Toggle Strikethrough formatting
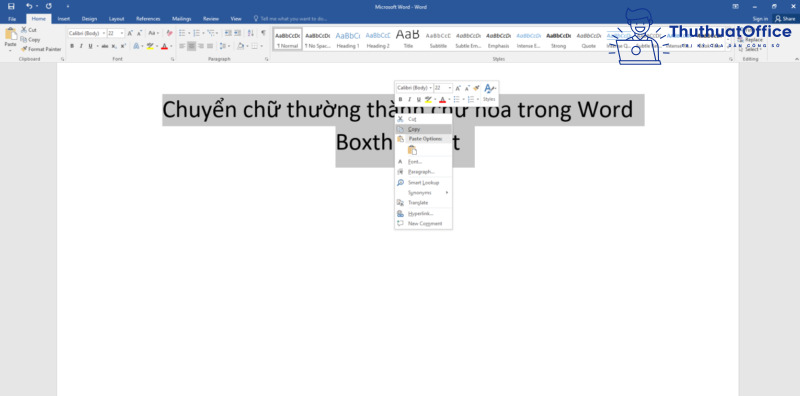This screenshot has height=396, width=800. click(x=105, y=46)
